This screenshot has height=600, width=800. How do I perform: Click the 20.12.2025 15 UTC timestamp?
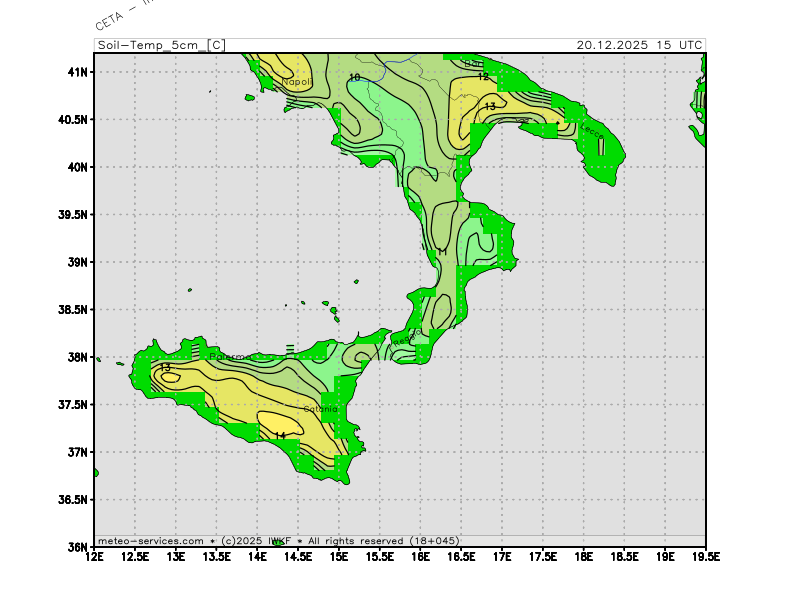coord(639,45)
